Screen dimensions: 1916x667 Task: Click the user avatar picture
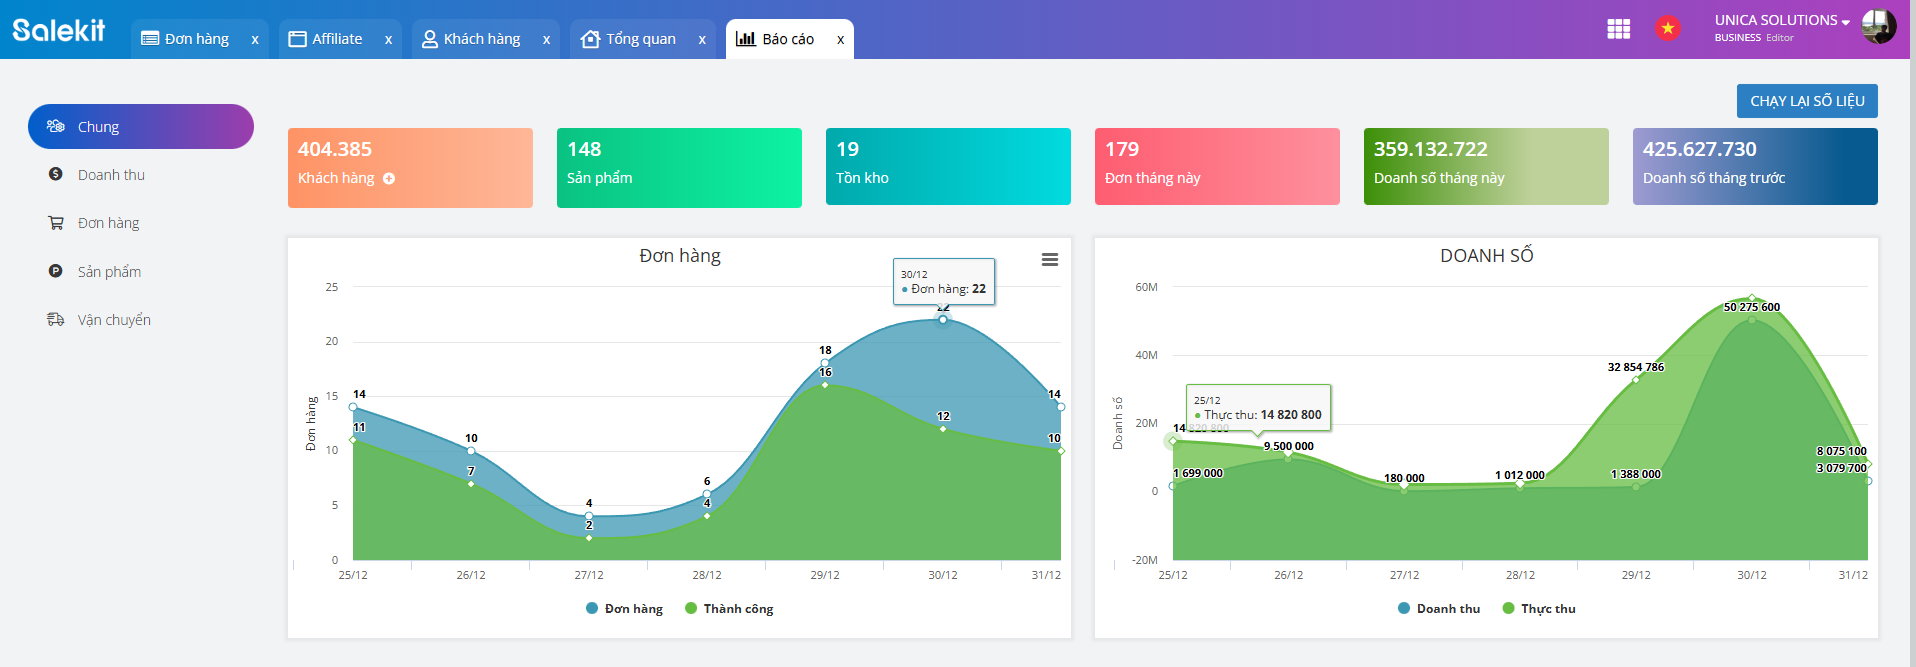point(1878,27)
